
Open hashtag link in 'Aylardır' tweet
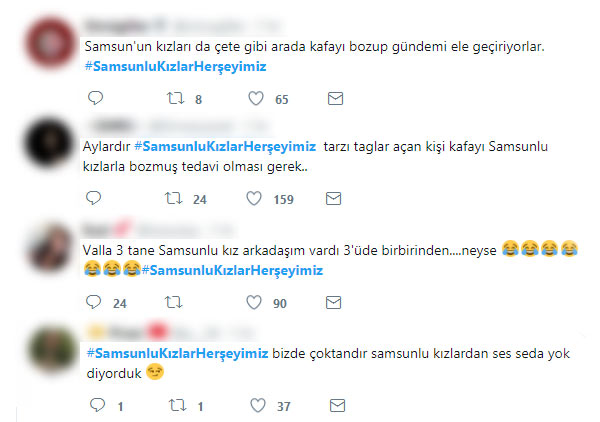[x=225, y=147]
